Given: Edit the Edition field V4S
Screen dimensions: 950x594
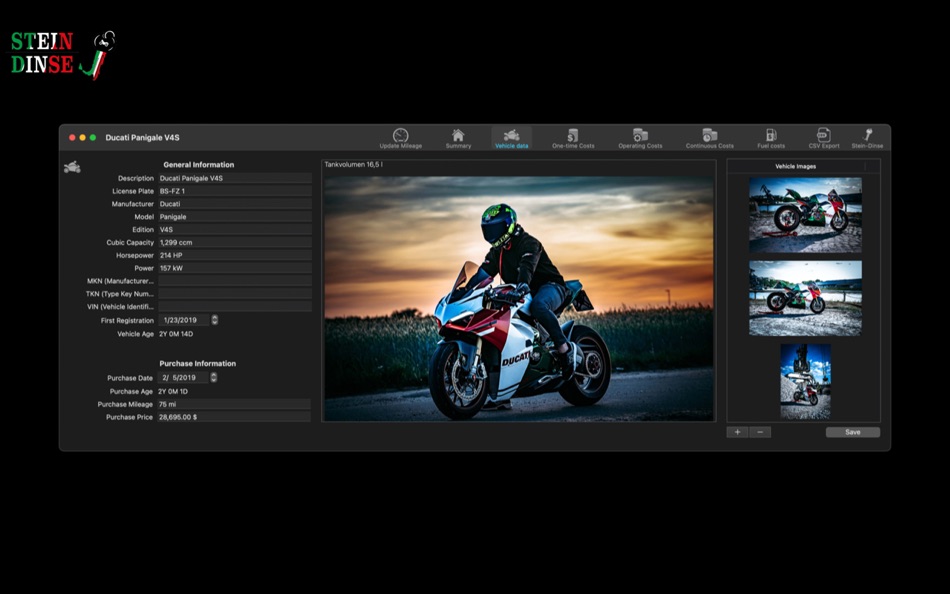Looking at the screenshot, I should [x=234, y=229].
